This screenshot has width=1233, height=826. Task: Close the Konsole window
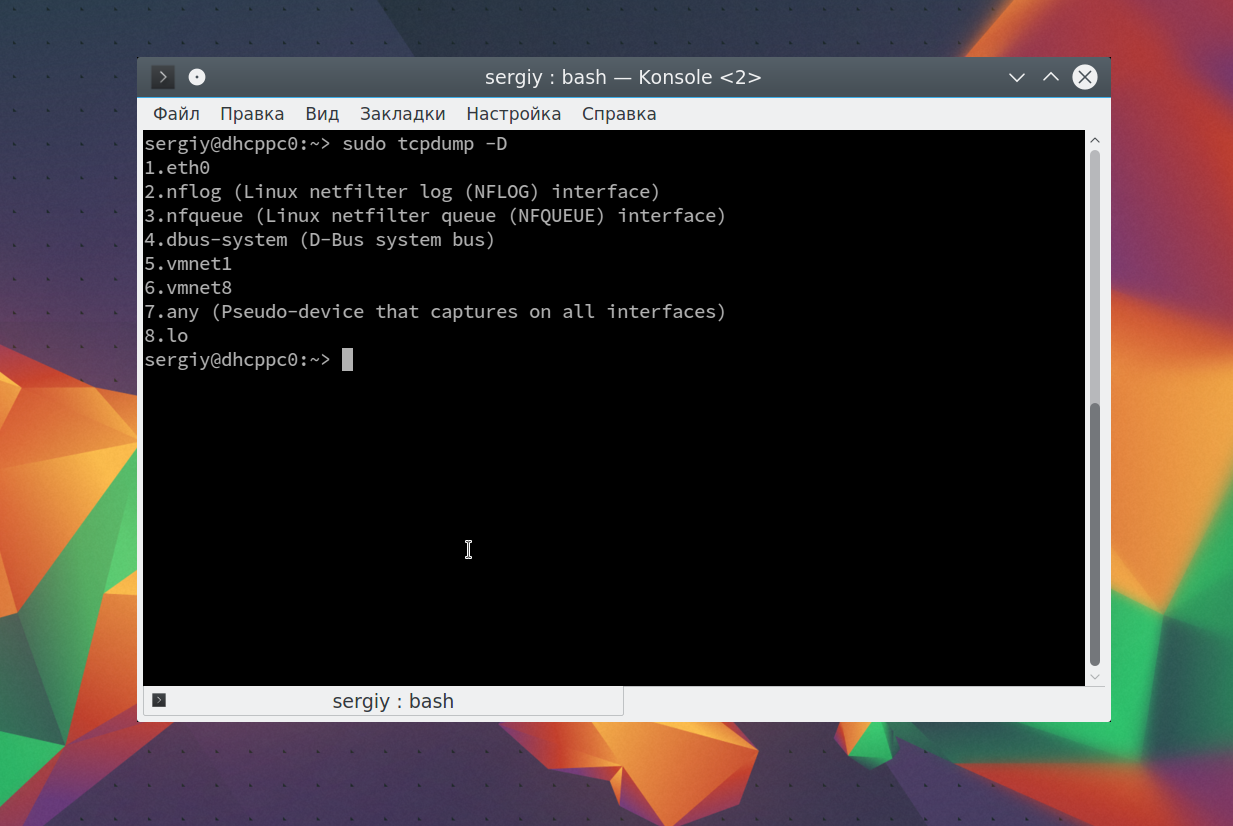tap(1085, 77)
